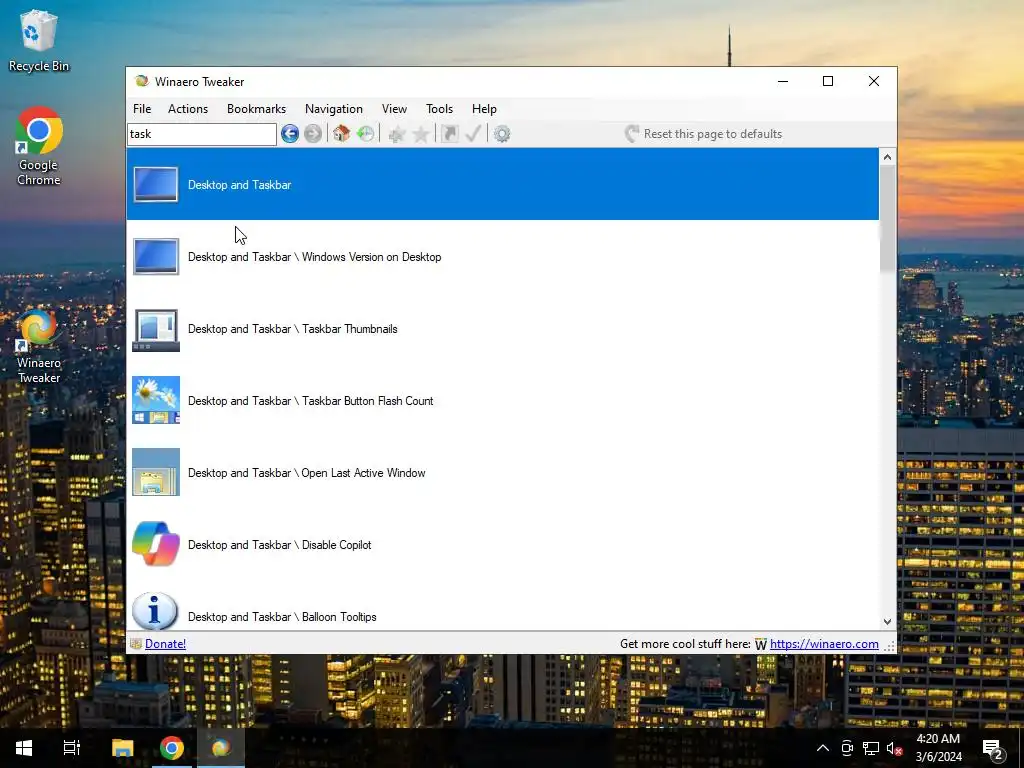
Task: Click the vertical scrollbar thumb
Action: (x=887, y=218)
